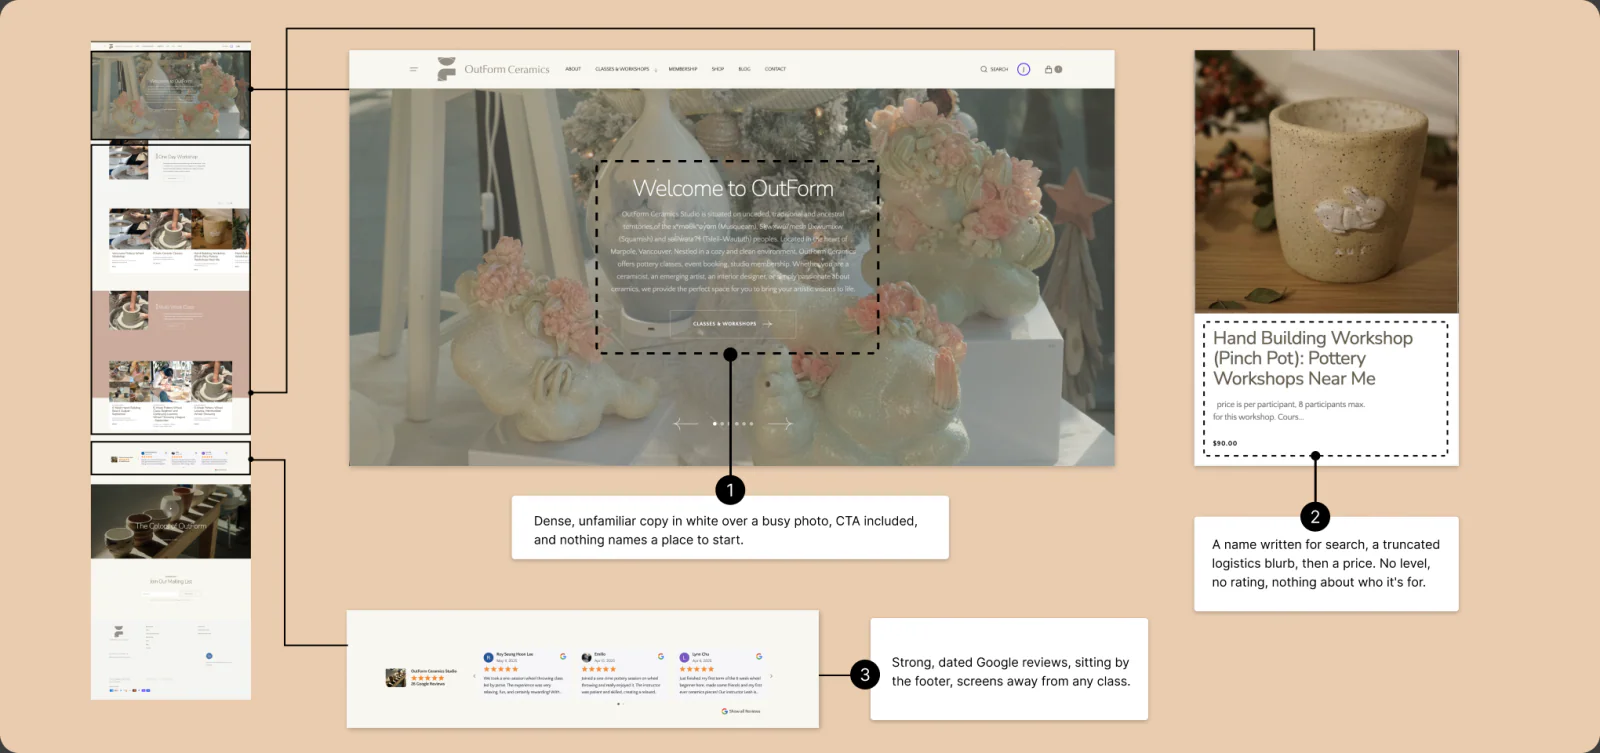
Task: Click the OutForm Ceramics Studio review thumbnail
Action: pos(396,677)
